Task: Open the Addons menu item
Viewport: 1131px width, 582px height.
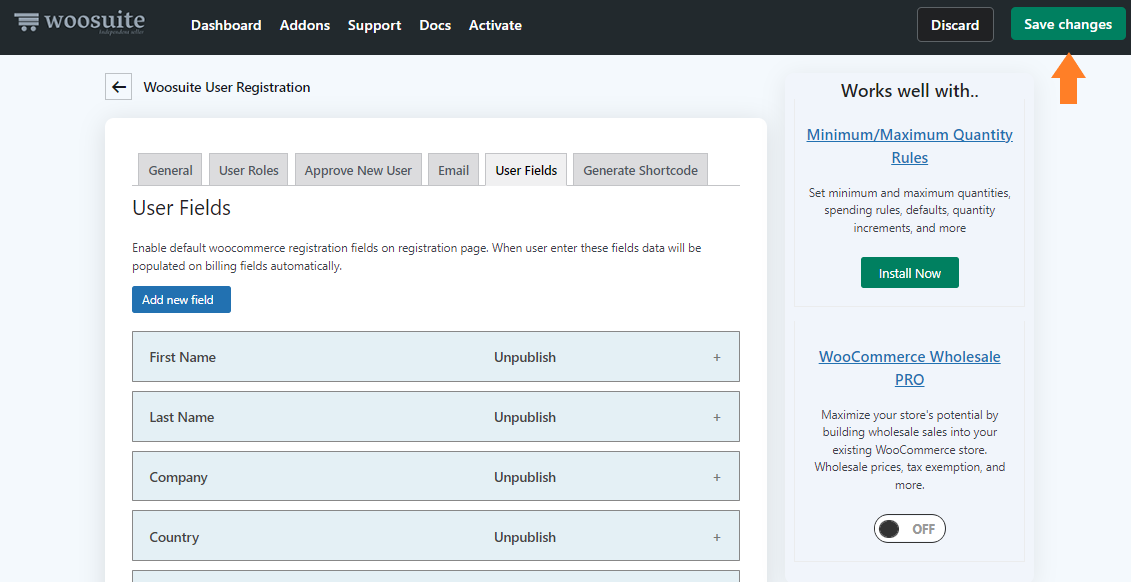Action: click(x=304, y=25)
